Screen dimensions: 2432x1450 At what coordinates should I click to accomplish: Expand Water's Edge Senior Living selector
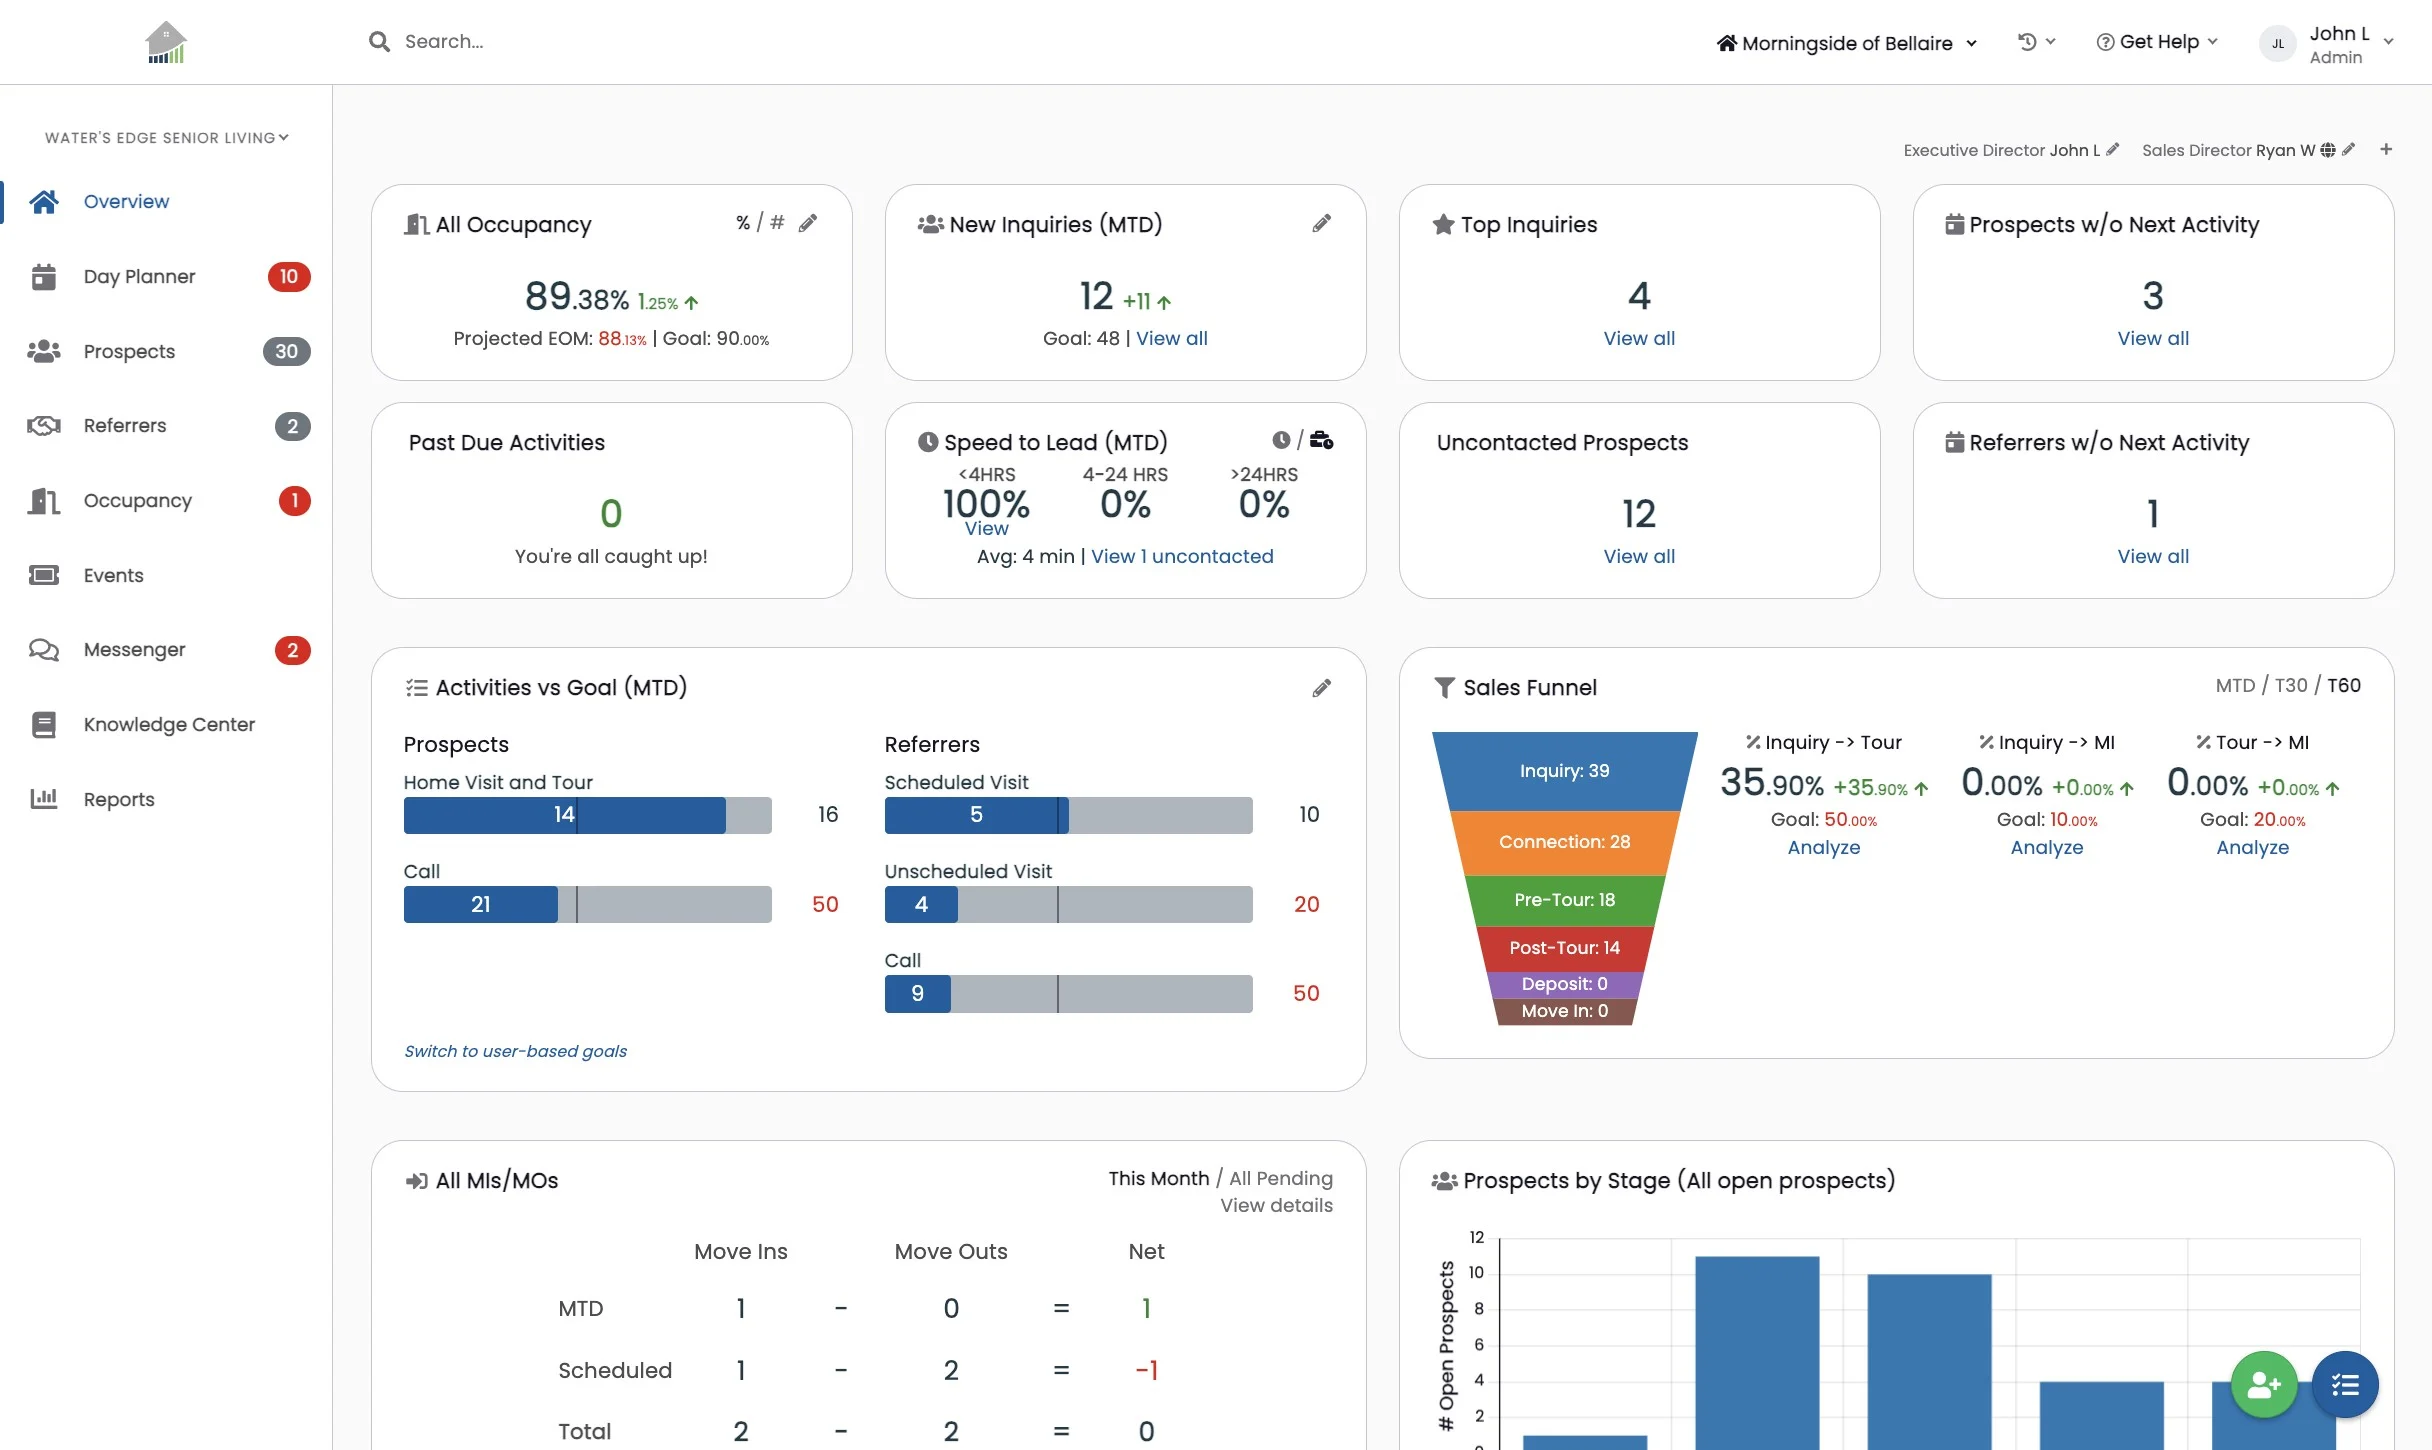pos(166,138)
